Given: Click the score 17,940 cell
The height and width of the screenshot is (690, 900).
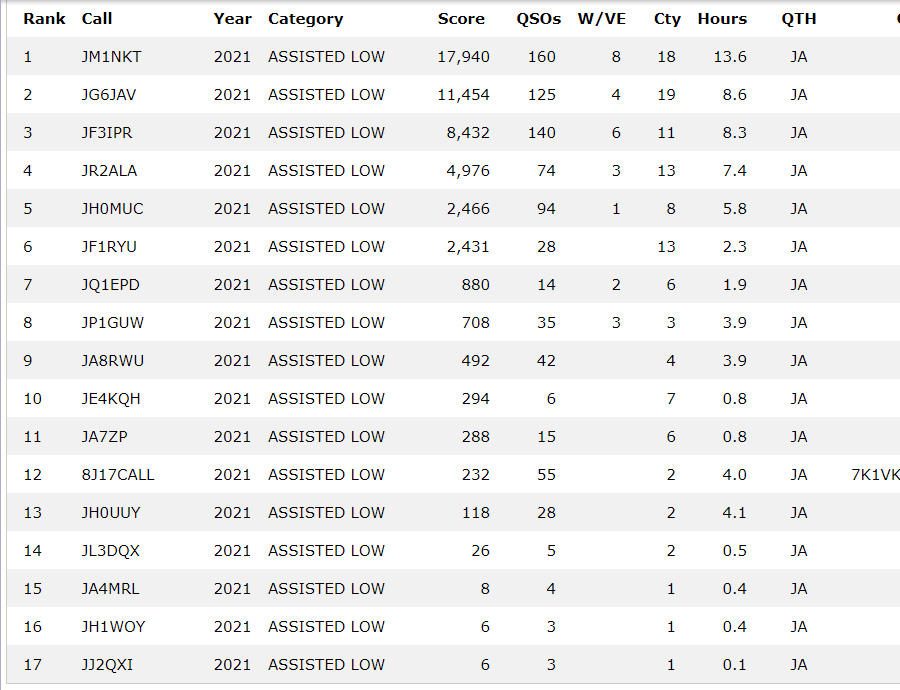Looking at the screenshot, I should [x=463, y=57].
